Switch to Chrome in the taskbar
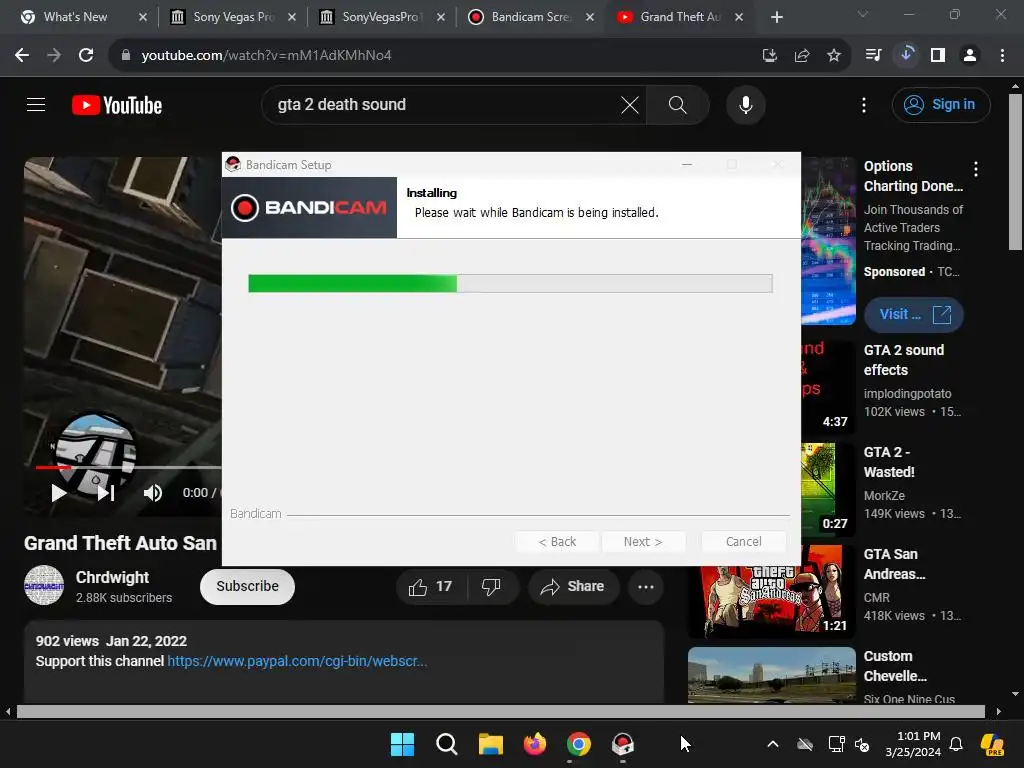1024x768 pixels. coord(579,744)
